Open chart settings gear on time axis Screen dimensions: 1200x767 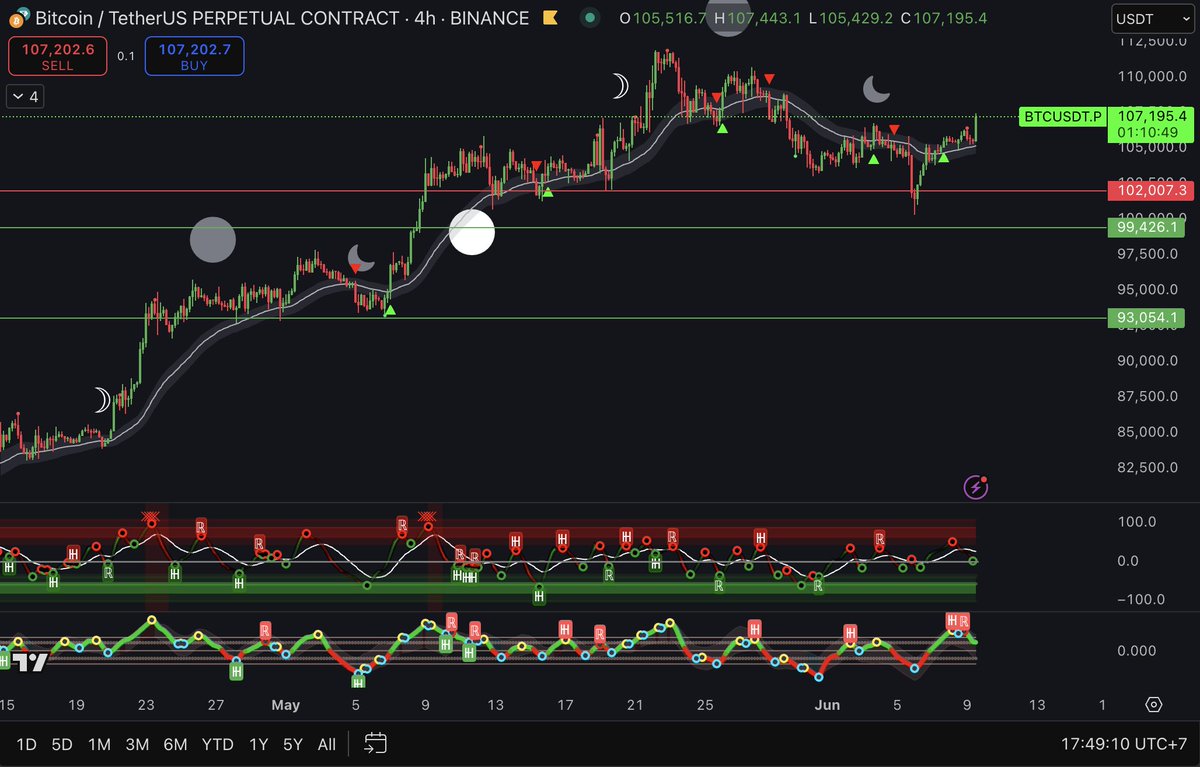point(1153,705)
